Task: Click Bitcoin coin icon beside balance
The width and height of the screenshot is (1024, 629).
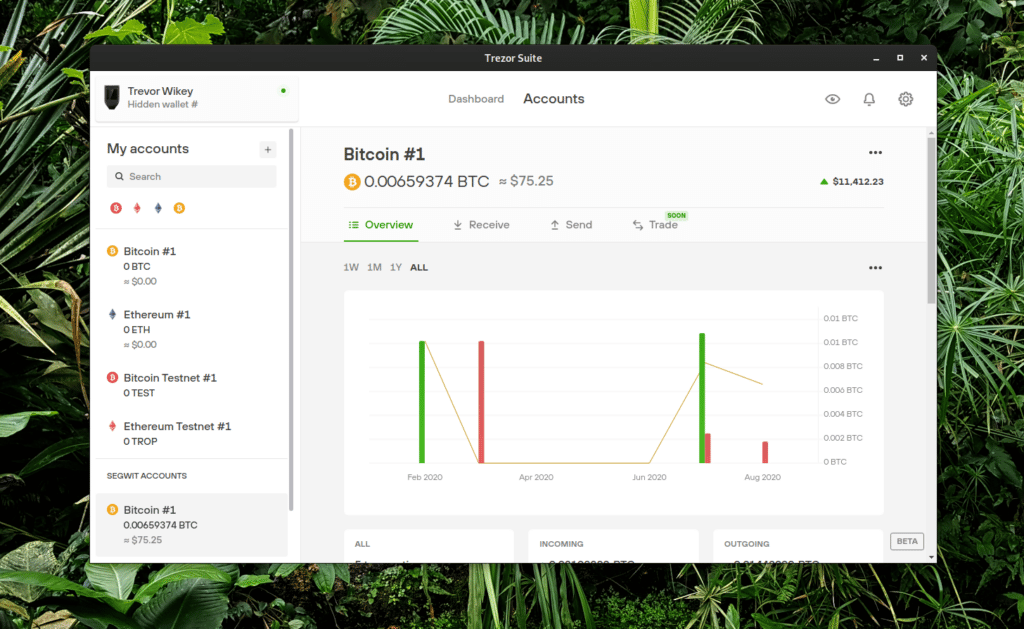Action: 352,182
